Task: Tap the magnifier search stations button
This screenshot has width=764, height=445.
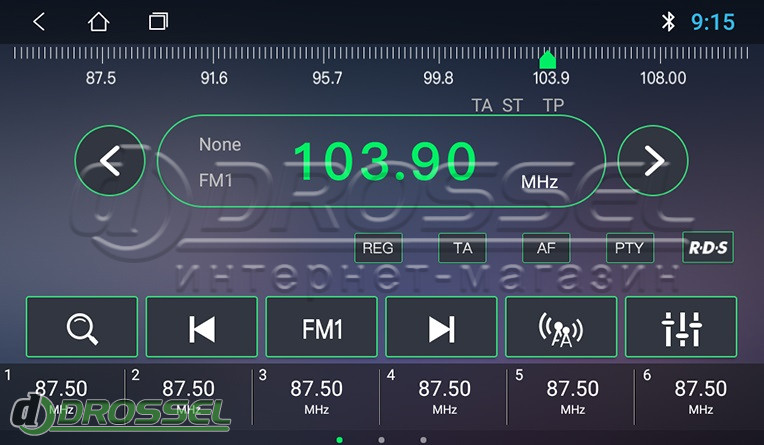Action: pos(81,327)
